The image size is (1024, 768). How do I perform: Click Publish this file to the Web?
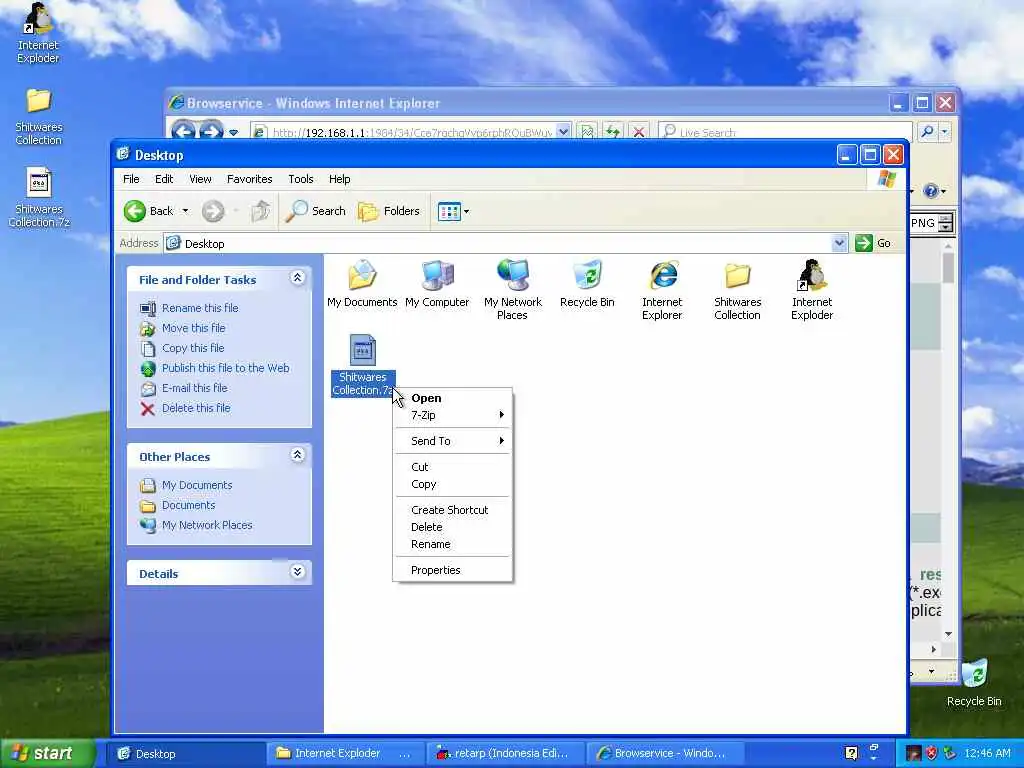click(x=225, y=368)
